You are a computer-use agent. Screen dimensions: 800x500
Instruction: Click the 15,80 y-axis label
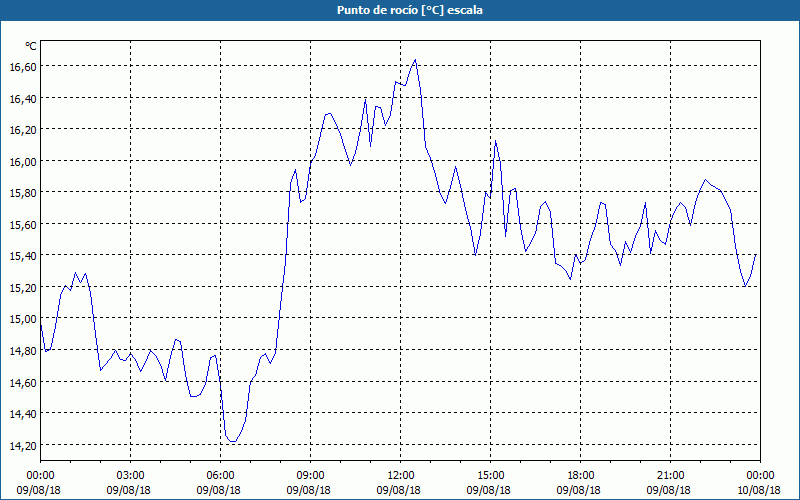pos(23,193)
